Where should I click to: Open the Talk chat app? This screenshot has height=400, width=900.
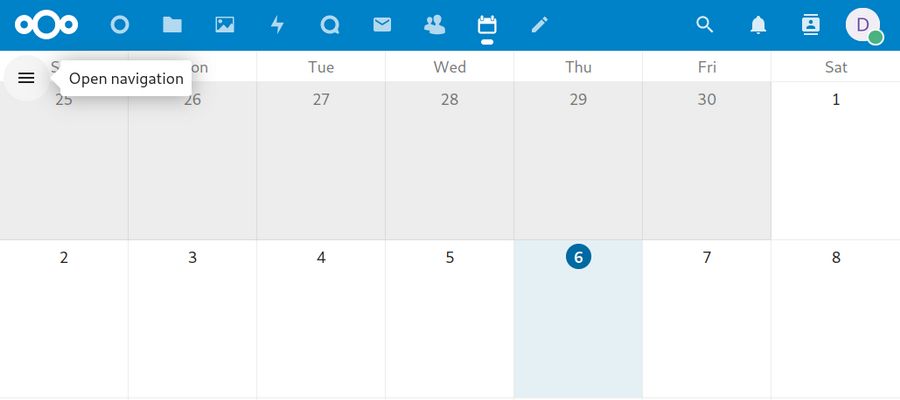pos(330,25)
